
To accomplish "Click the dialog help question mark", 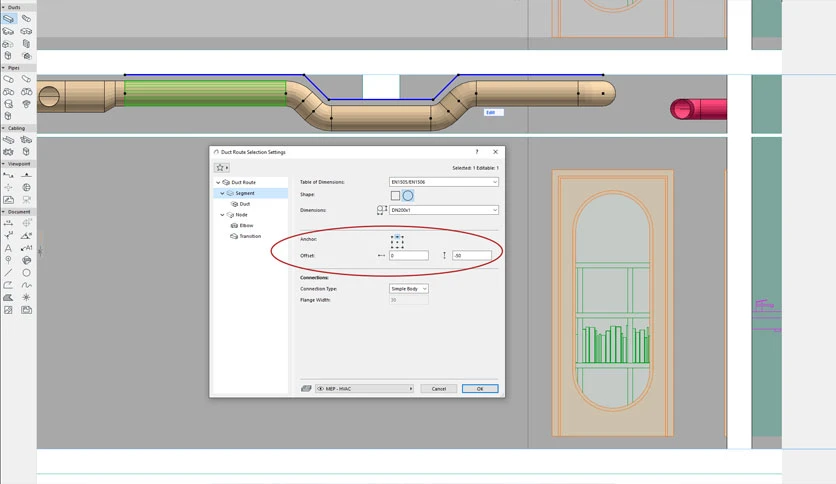I will point(477,152).
